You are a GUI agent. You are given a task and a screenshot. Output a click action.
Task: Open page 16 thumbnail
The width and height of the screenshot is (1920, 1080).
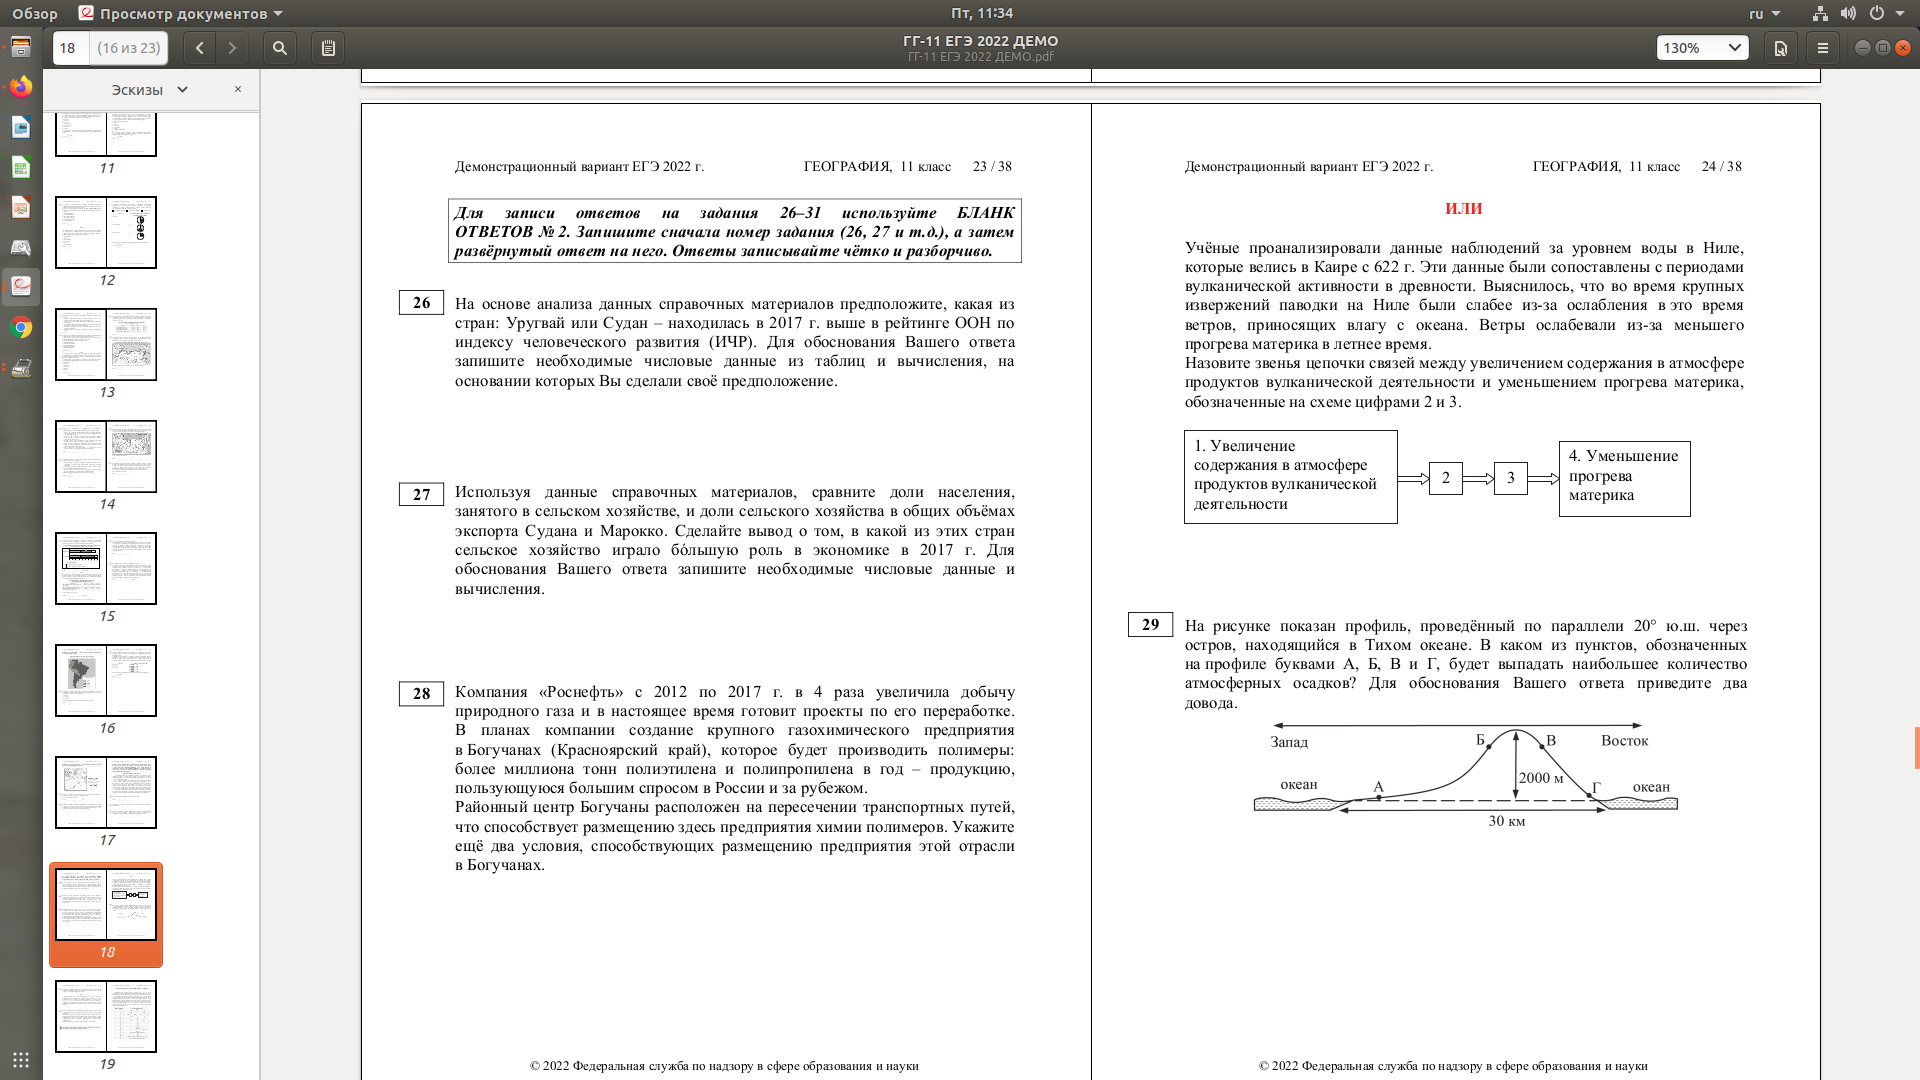106,681
